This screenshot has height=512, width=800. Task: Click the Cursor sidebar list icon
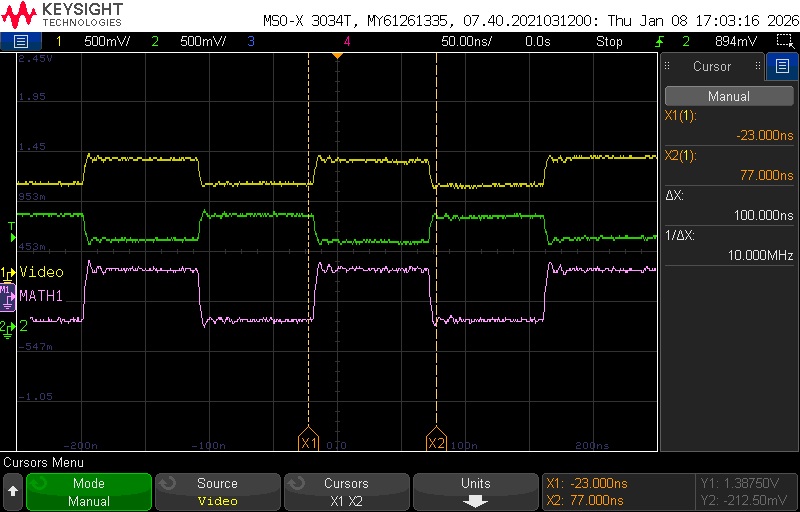(x=782, y=66)
